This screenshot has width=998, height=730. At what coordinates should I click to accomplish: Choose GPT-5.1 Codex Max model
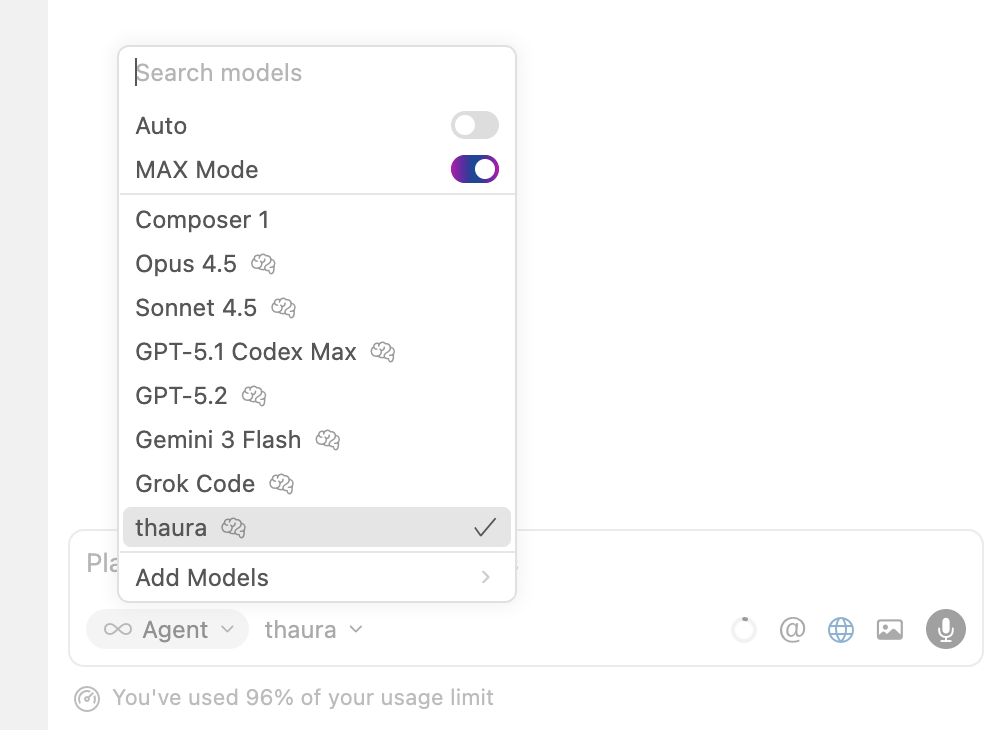tap(246, 352)
